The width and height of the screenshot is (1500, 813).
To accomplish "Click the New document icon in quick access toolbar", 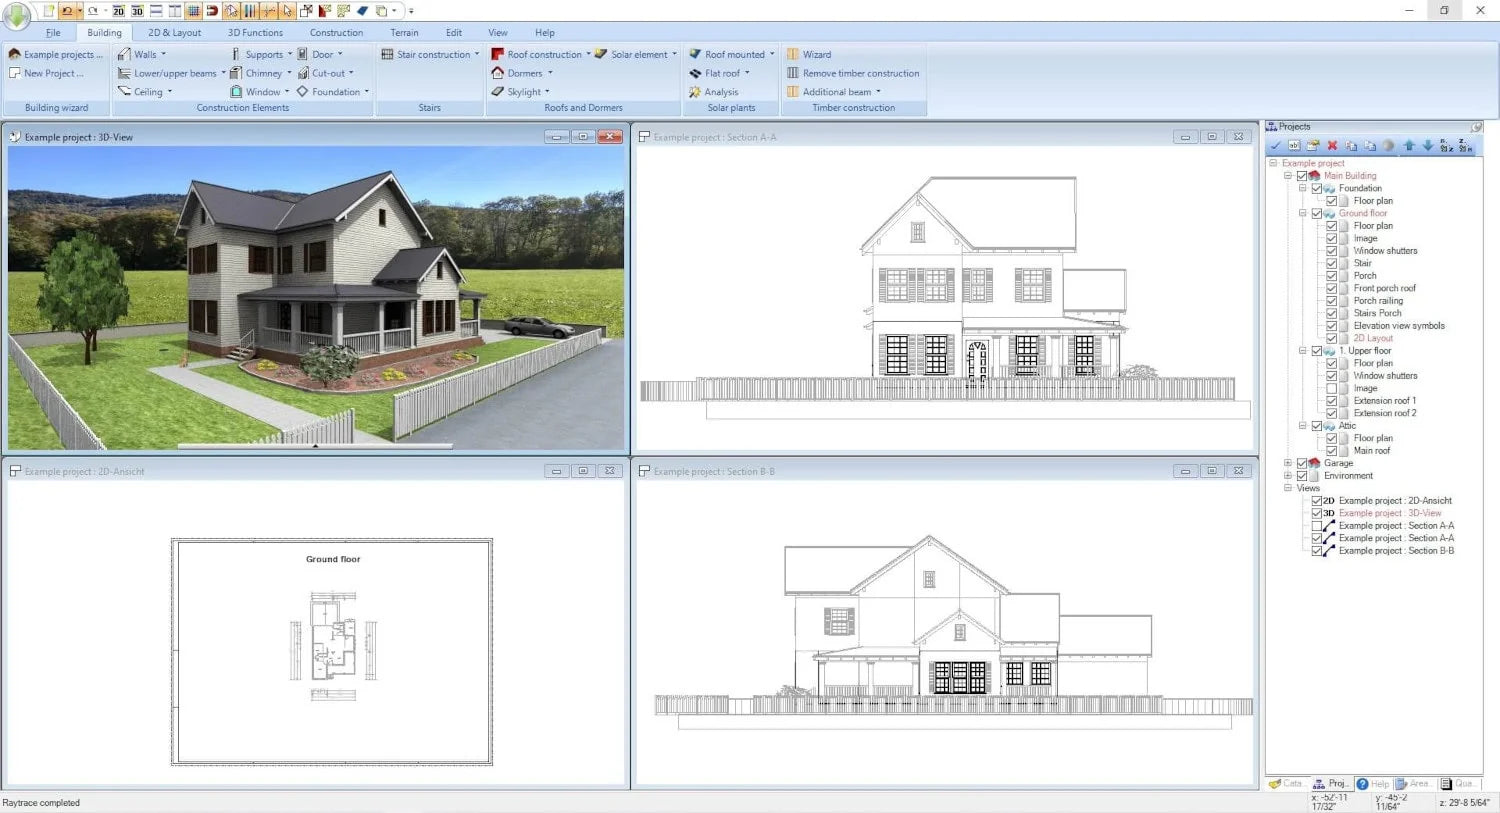I will point(48,11).
